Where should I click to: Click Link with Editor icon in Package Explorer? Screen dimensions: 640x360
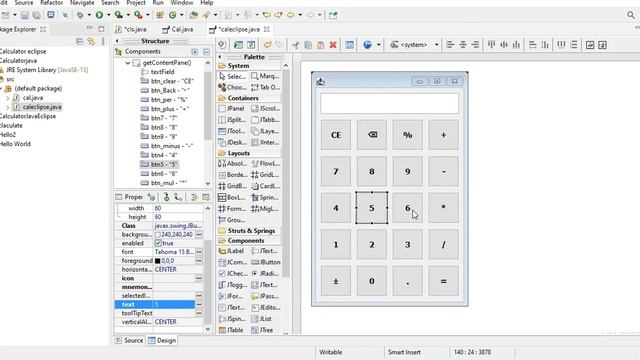[91, 41]
